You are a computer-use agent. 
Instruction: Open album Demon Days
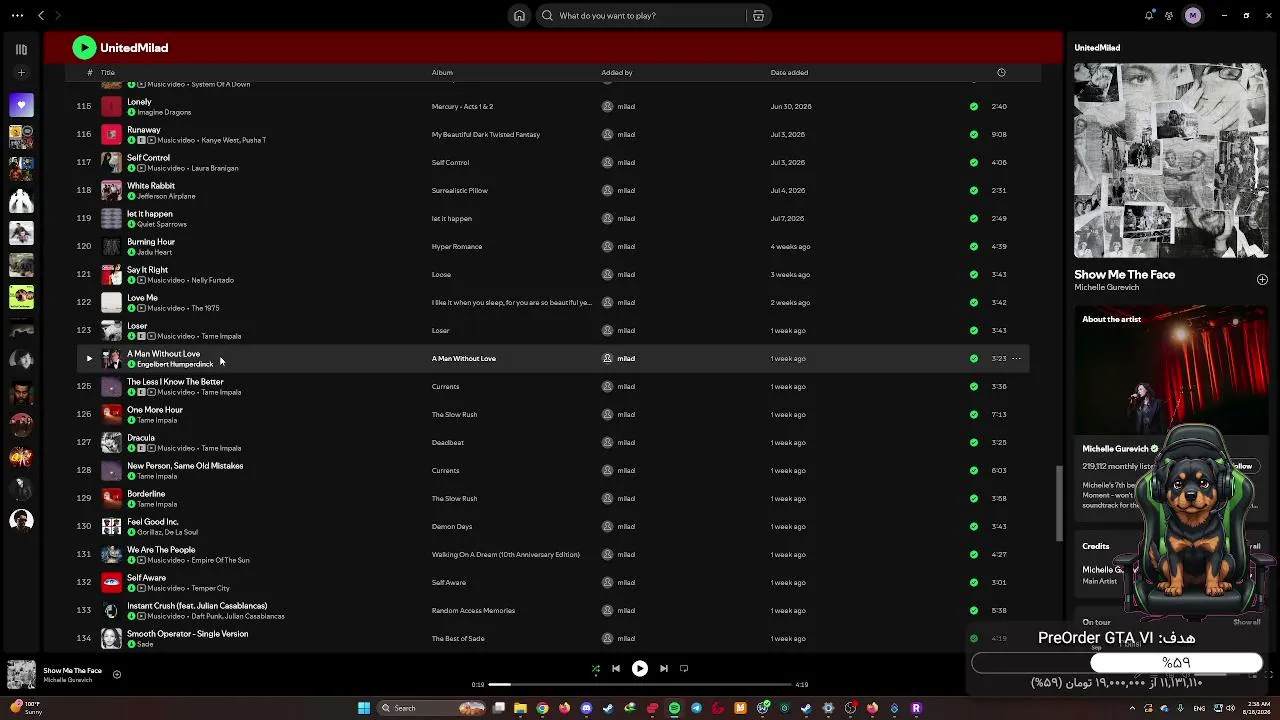452,526
